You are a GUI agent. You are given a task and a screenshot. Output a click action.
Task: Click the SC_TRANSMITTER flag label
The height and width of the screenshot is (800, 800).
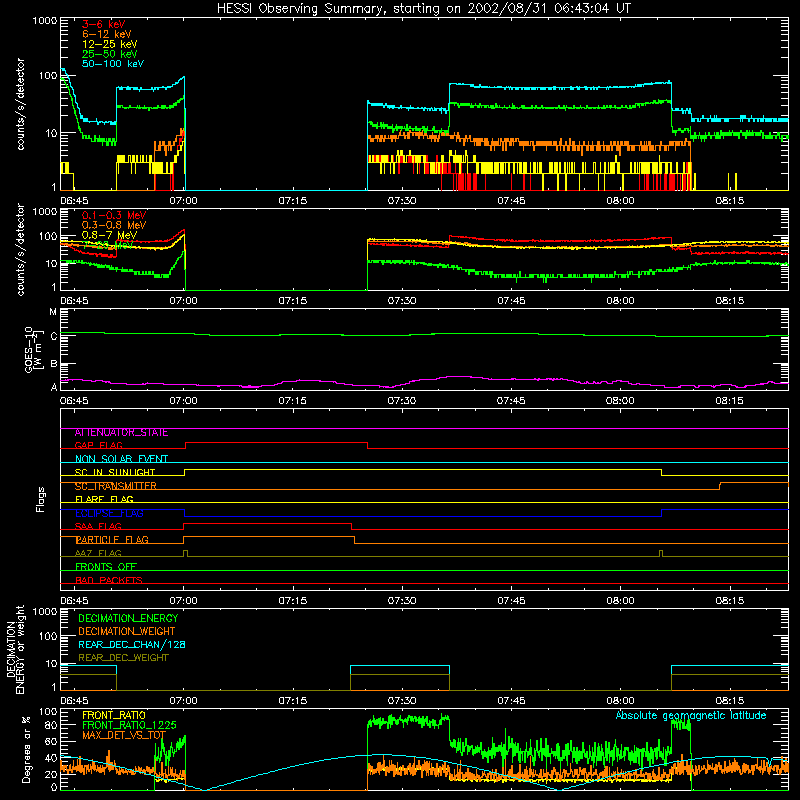pyautogui.click(x=115, y=486)
